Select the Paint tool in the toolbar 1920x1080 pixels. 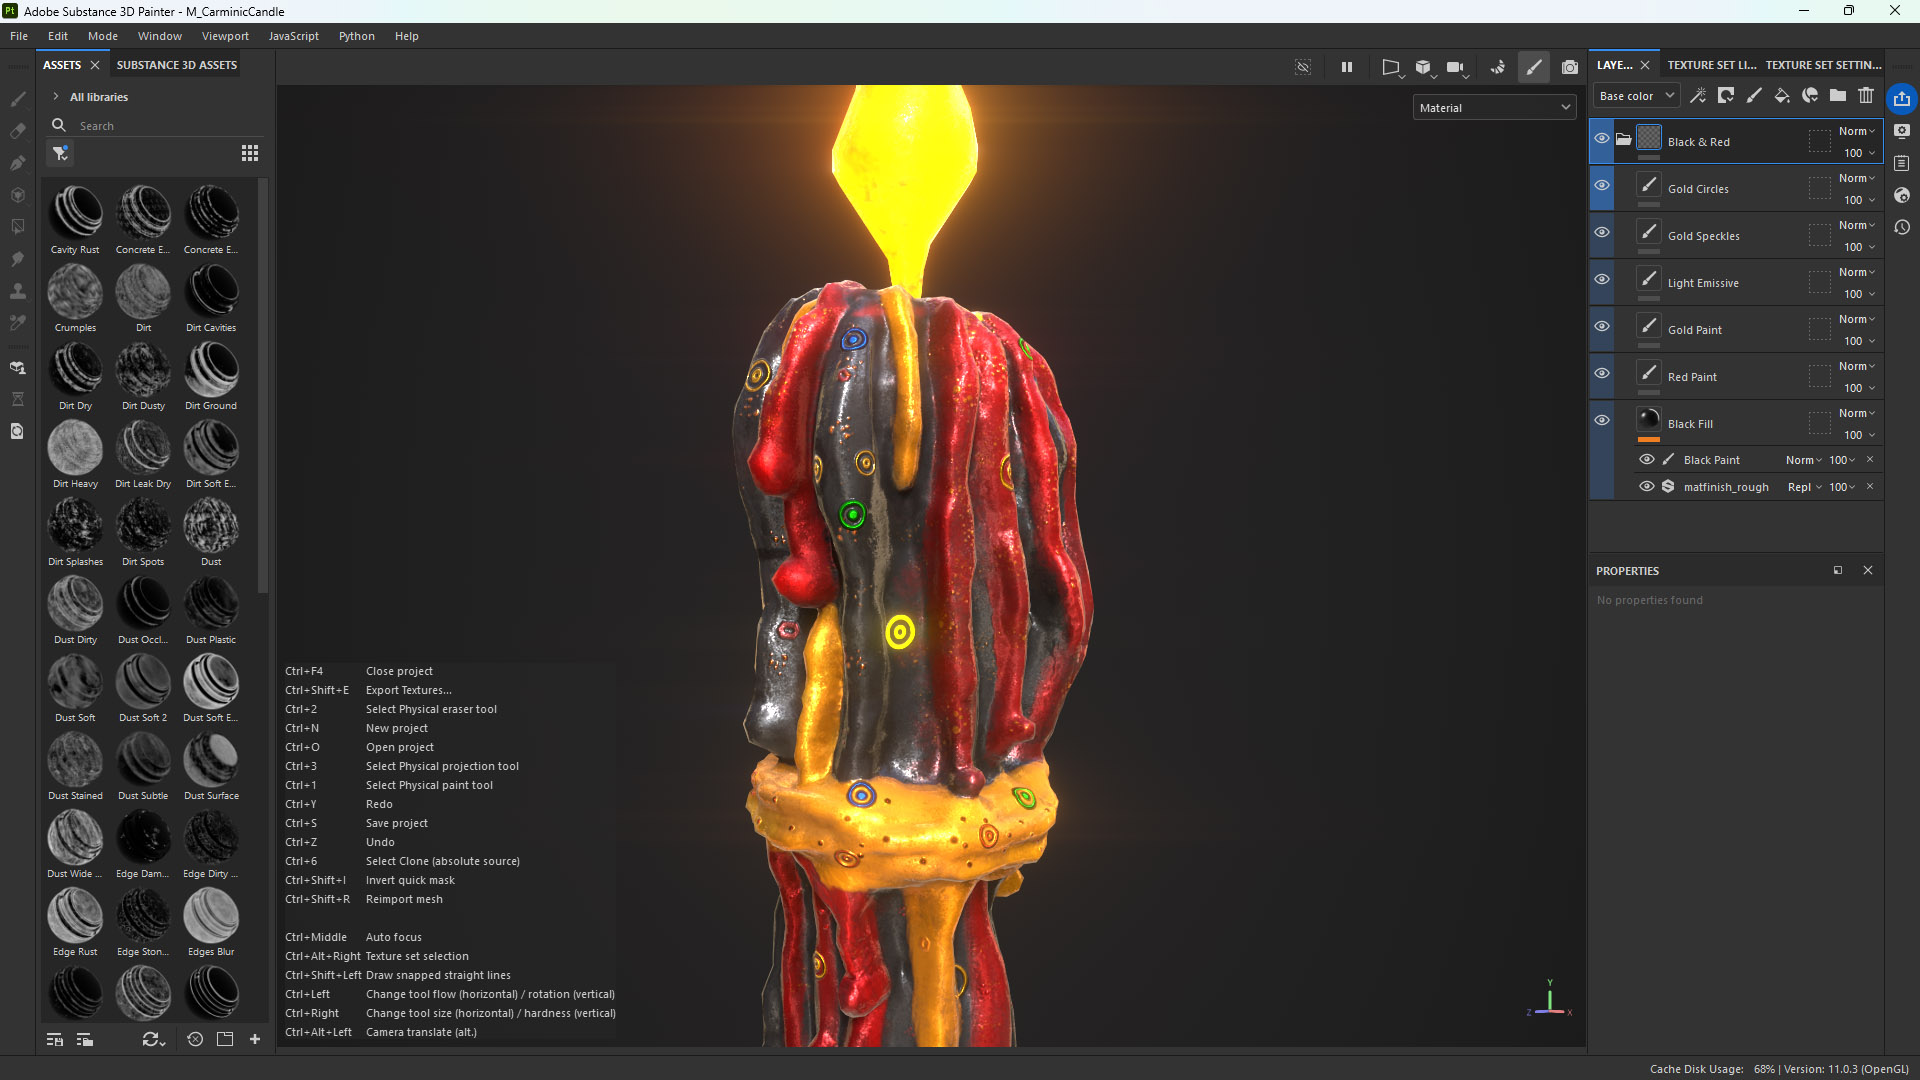click(17, 100)
